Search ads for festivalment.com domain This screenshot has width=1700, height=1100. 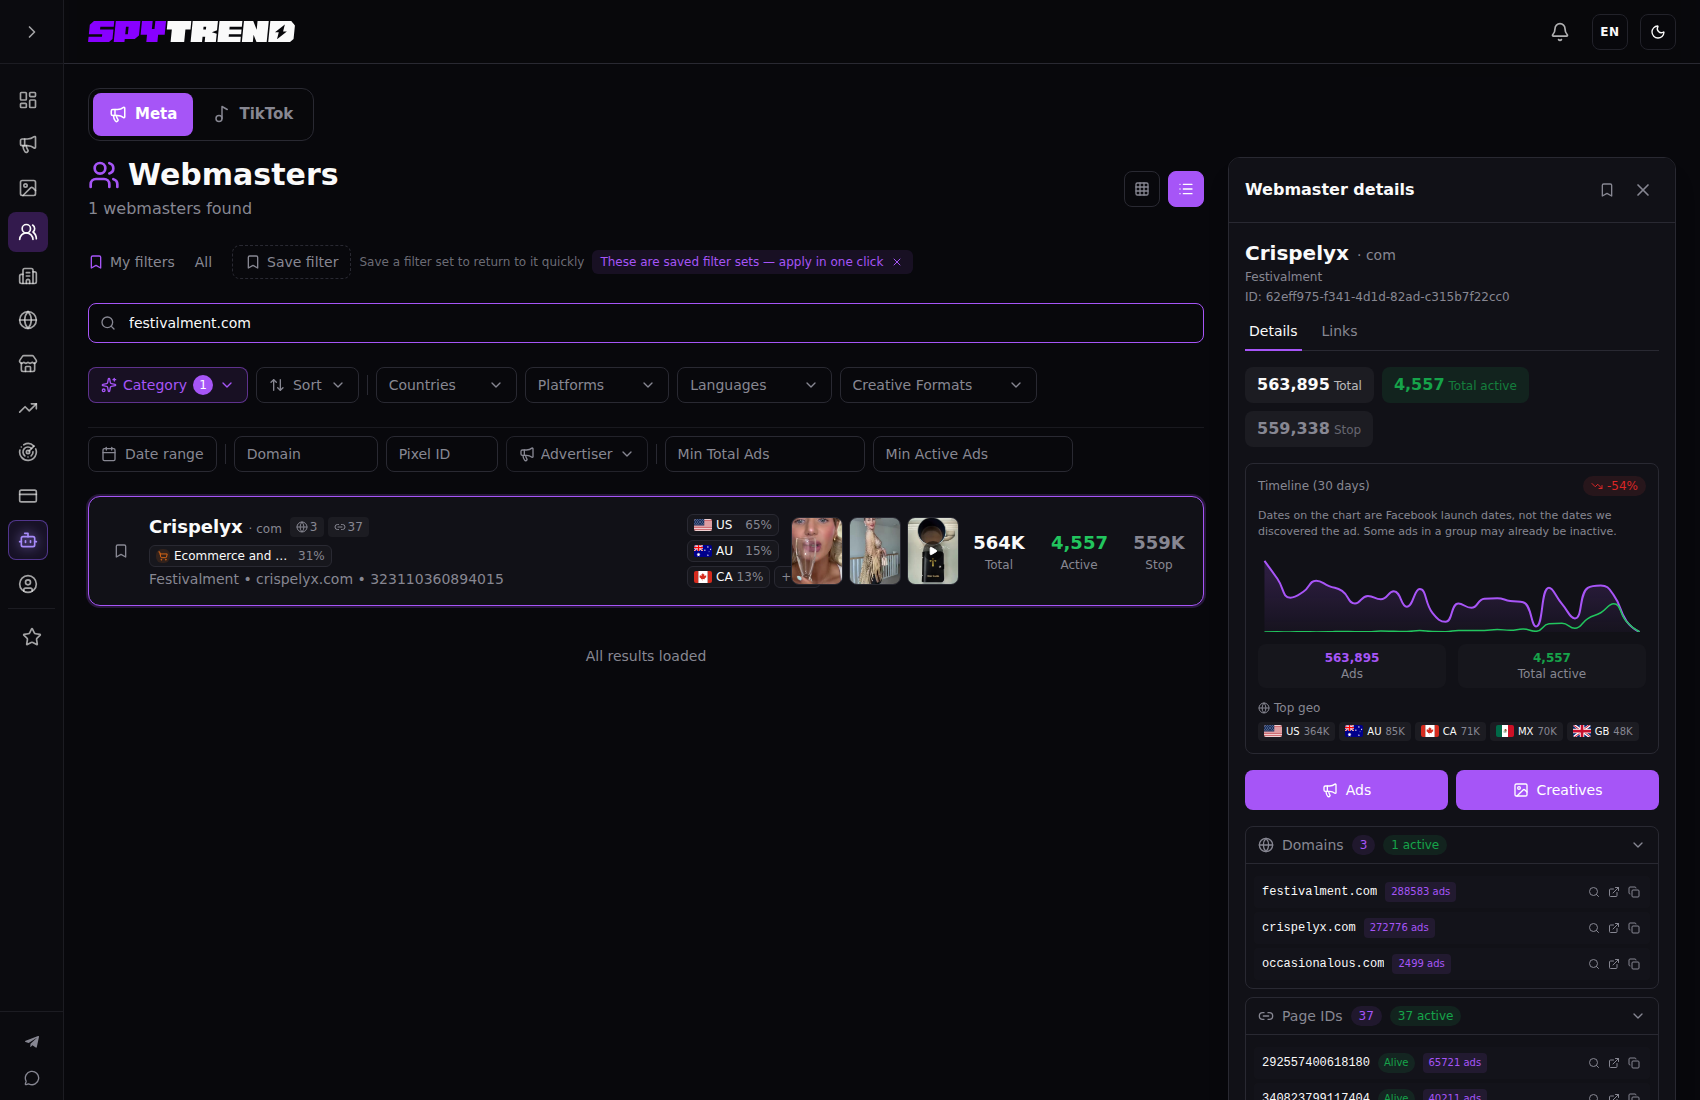click(1594, 892)
